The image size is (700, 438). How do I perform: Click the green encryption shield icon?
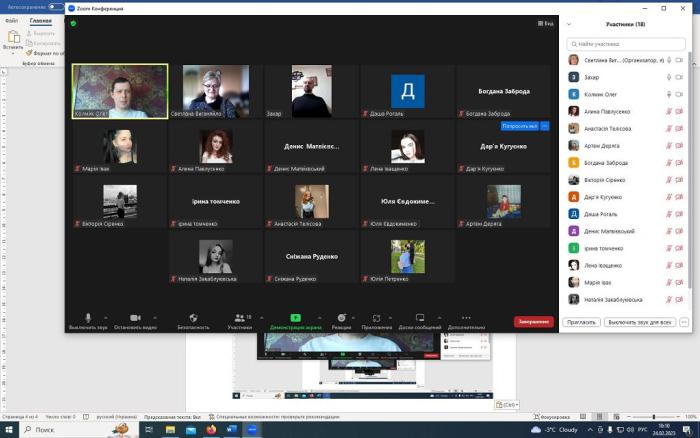(73, 23)
